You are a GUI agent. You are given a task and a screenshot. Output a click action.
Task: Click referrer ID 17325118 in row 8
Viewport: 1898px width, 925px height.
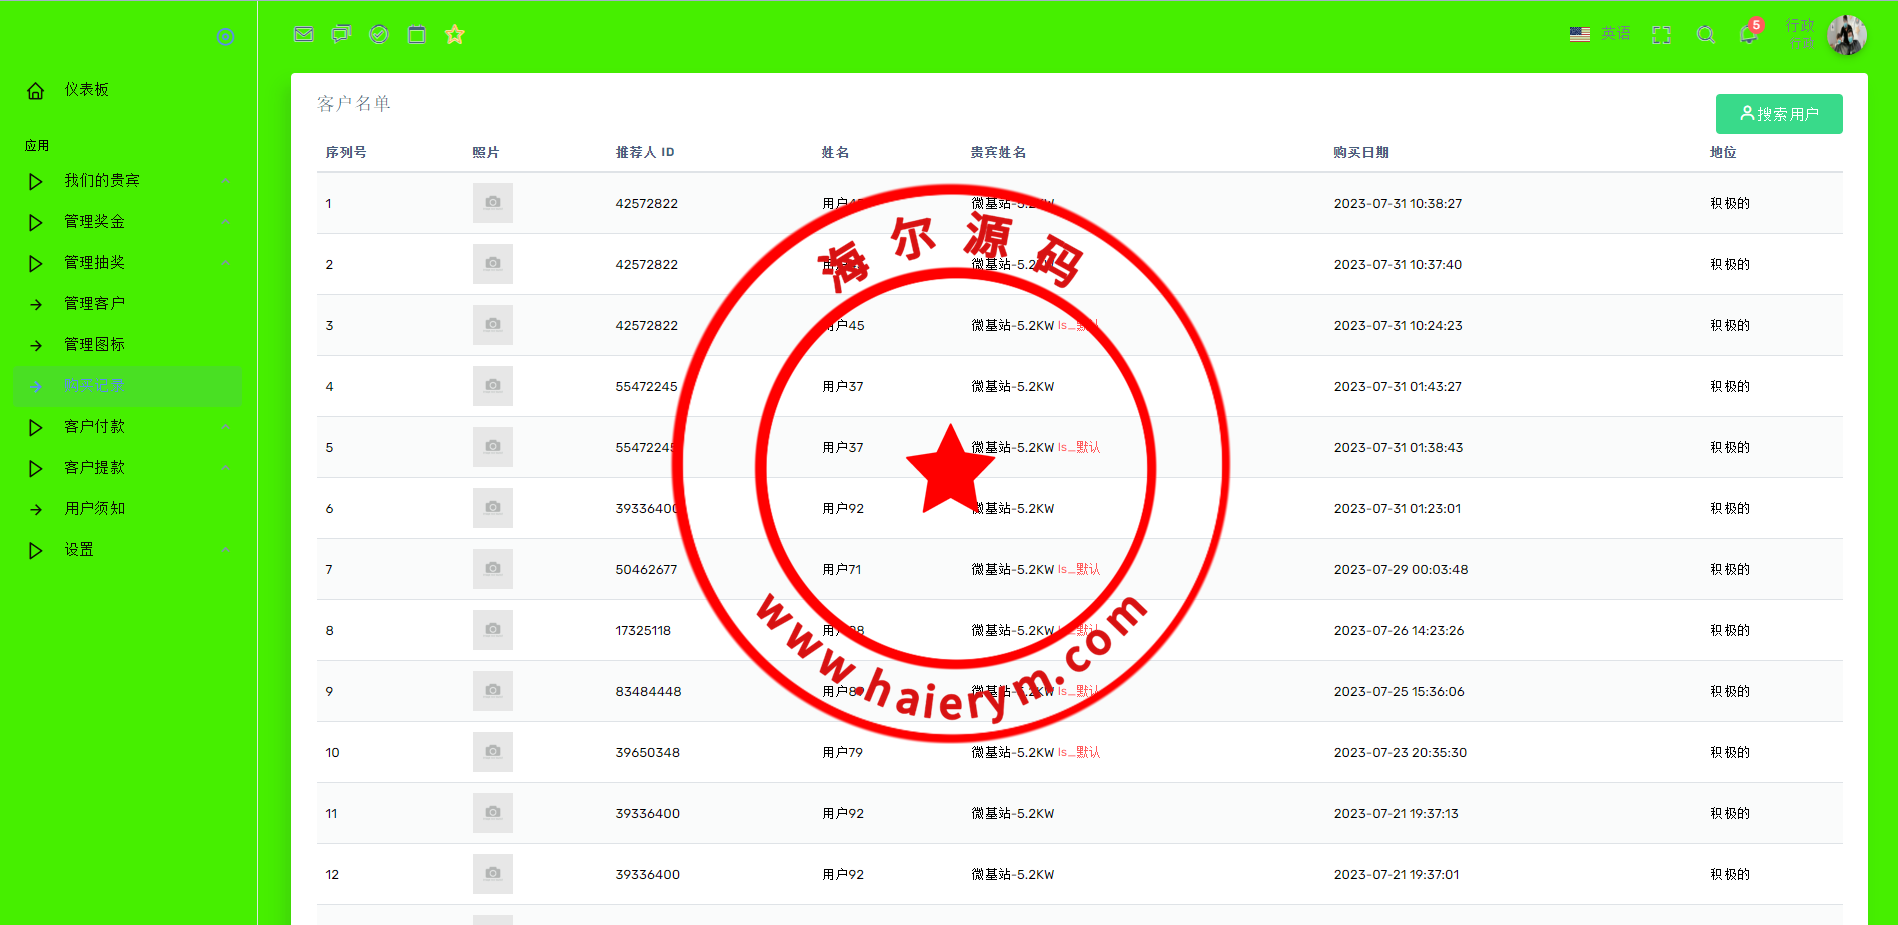coord(643,631)
